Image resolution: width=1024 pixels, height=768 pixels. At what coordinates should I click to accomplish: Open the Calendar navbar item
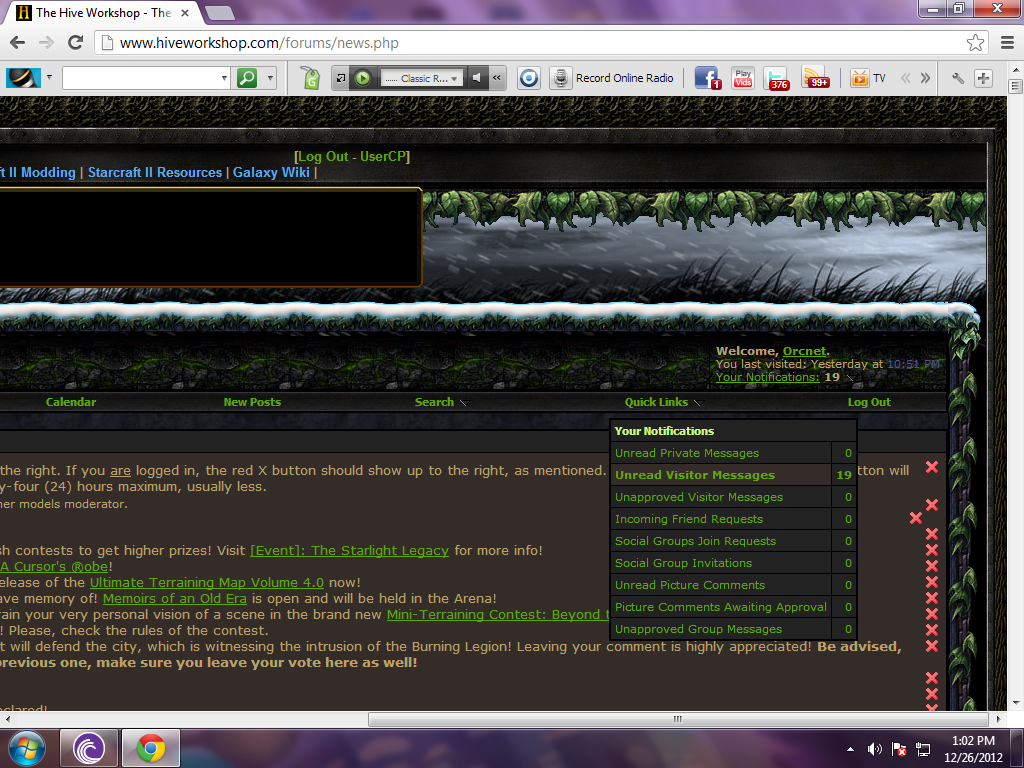pos(71,402)
